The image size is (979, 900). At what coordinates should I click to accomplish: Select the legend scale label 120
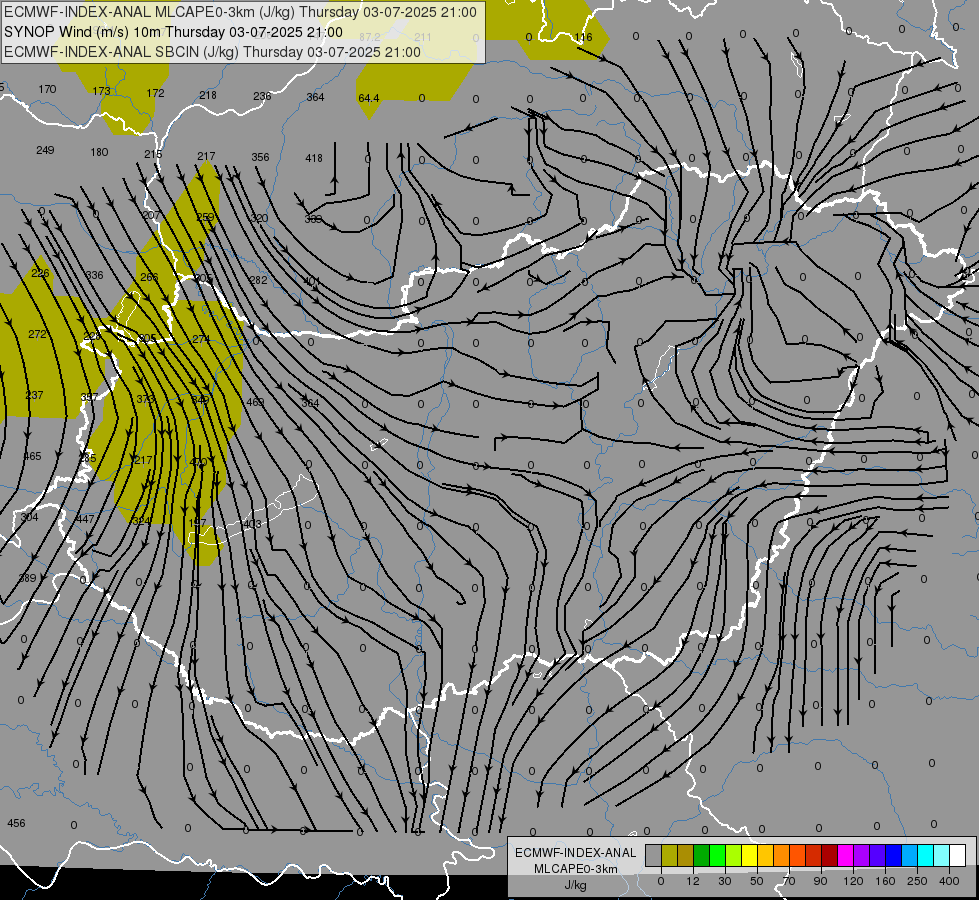(x=853, y=881)
